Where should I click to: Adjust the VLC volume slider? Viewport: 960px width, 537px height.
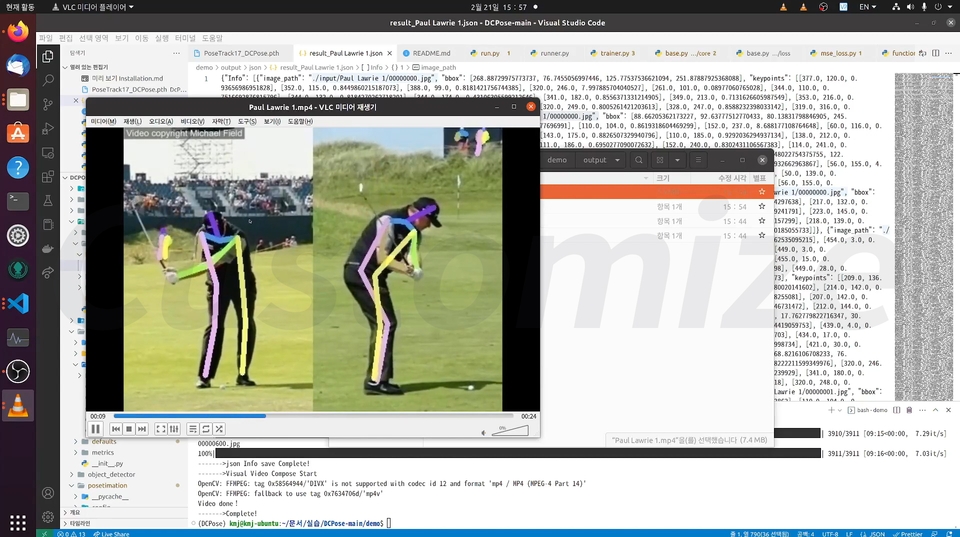pyautogui.click(x=509, y=430)
